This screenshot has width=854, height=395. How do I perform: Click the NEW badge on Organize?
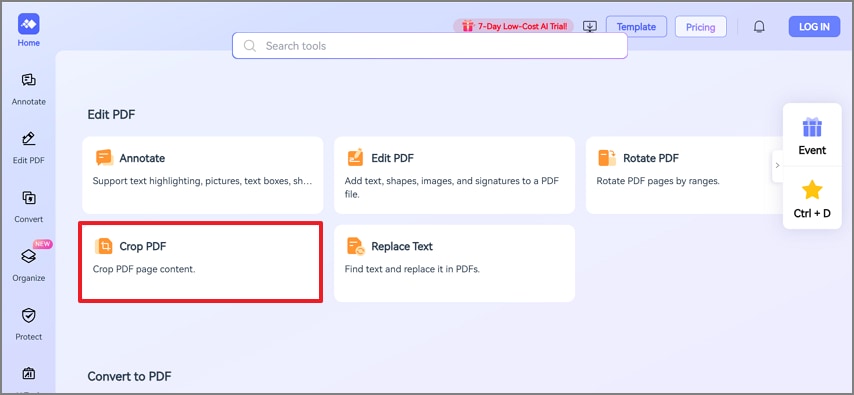(42, 244)
